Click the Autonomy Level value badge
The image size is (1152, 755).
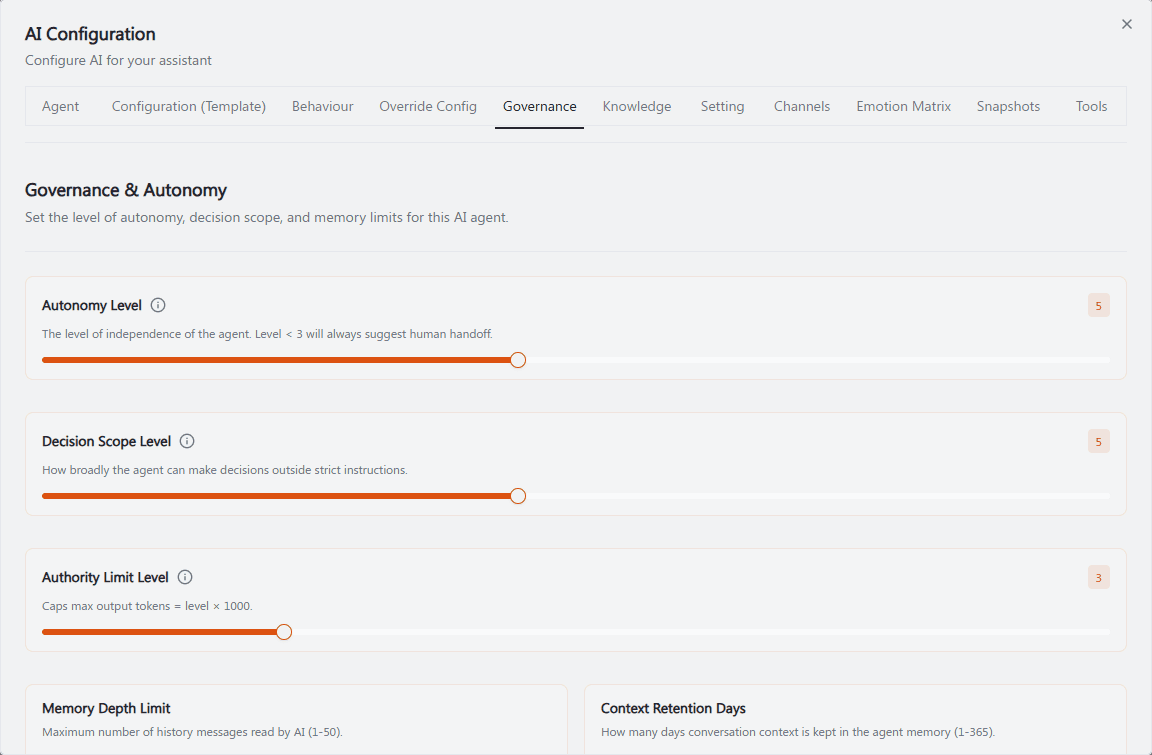[x=1099, y=306]
